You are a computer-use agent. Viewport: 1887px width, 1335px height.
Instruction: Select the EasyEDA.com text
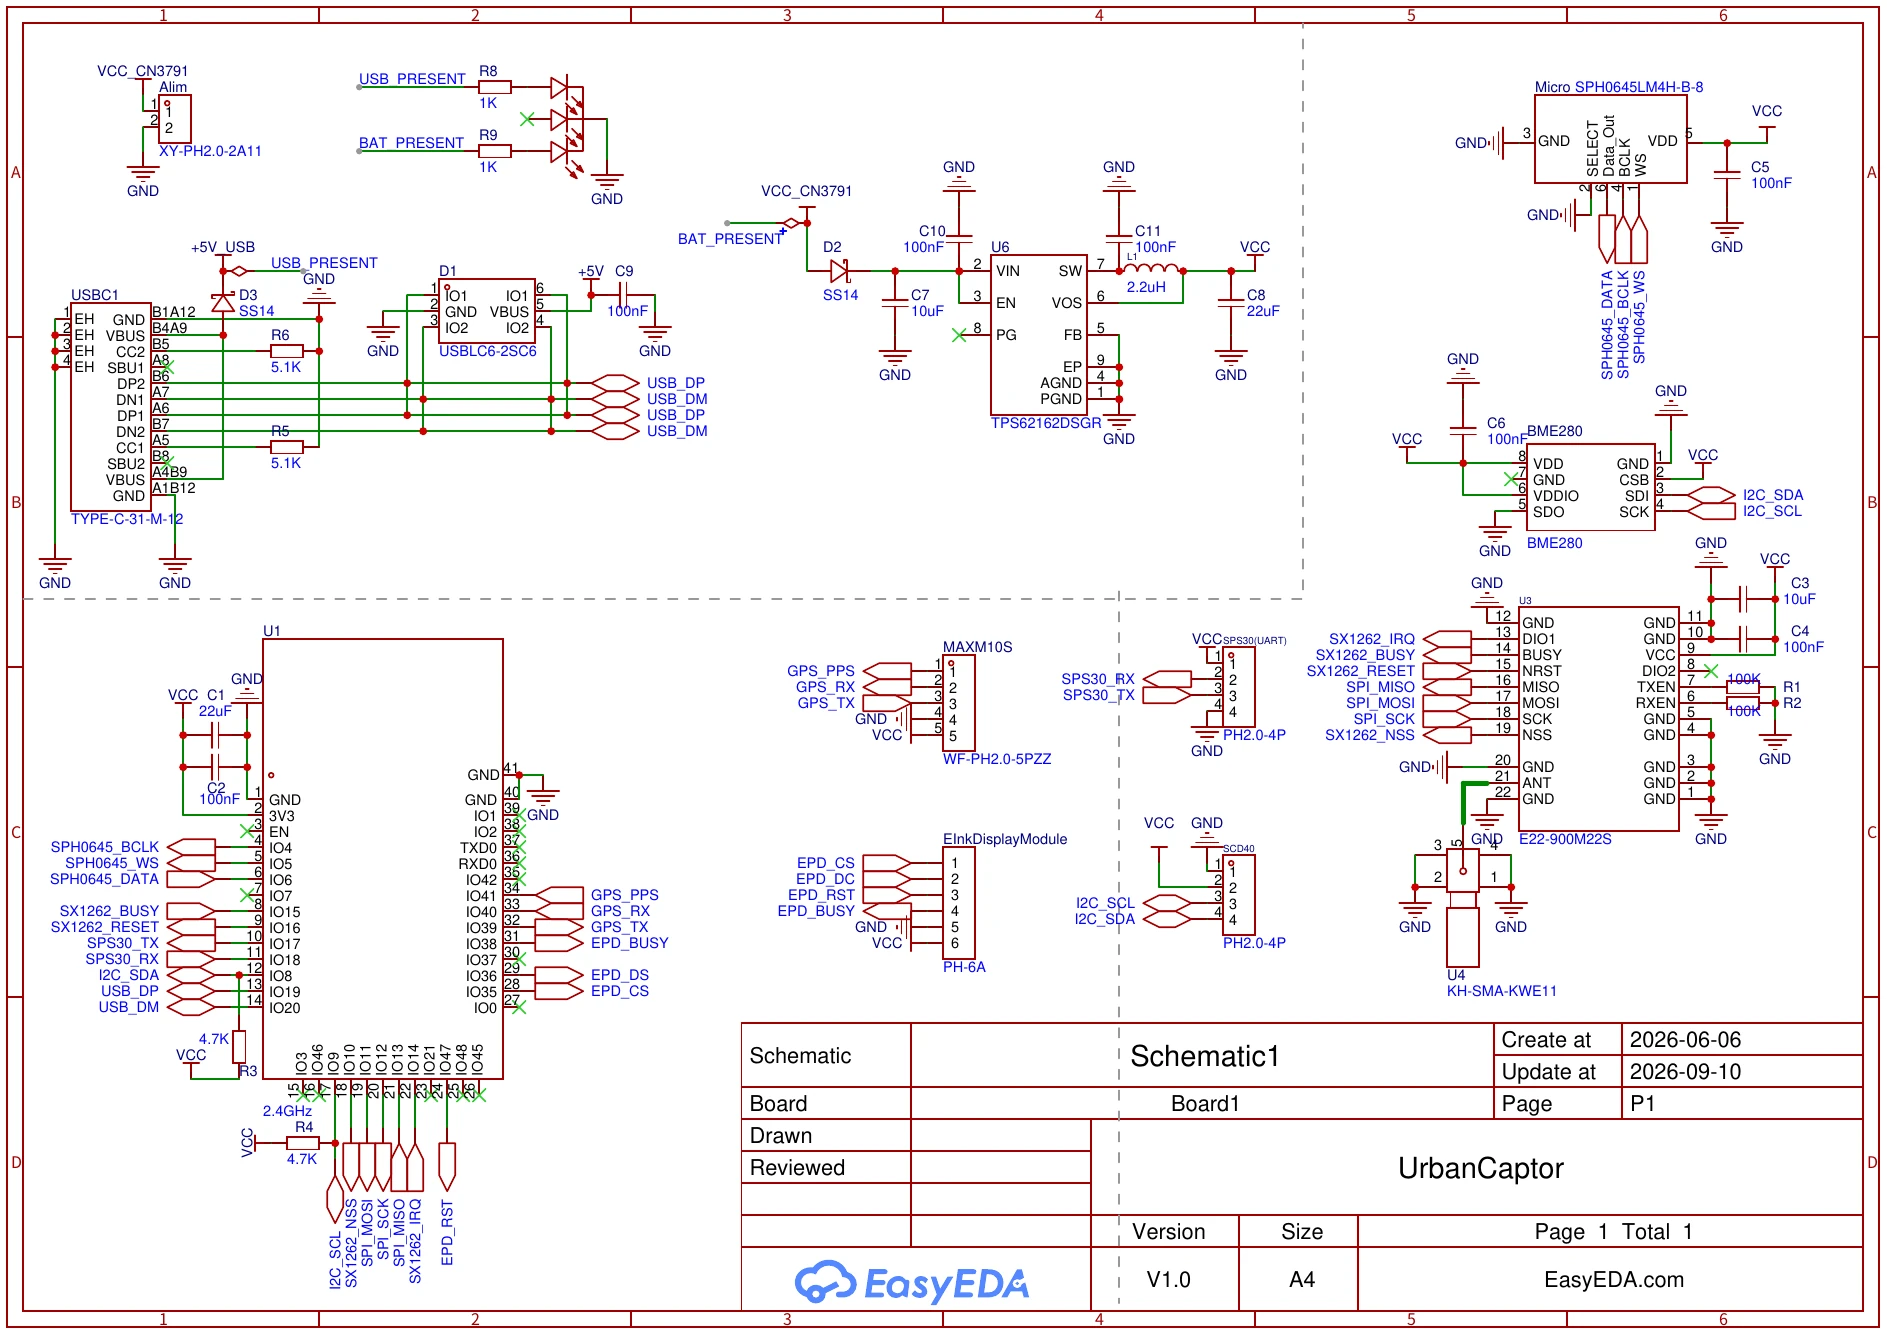[x=1614, y=1280]
